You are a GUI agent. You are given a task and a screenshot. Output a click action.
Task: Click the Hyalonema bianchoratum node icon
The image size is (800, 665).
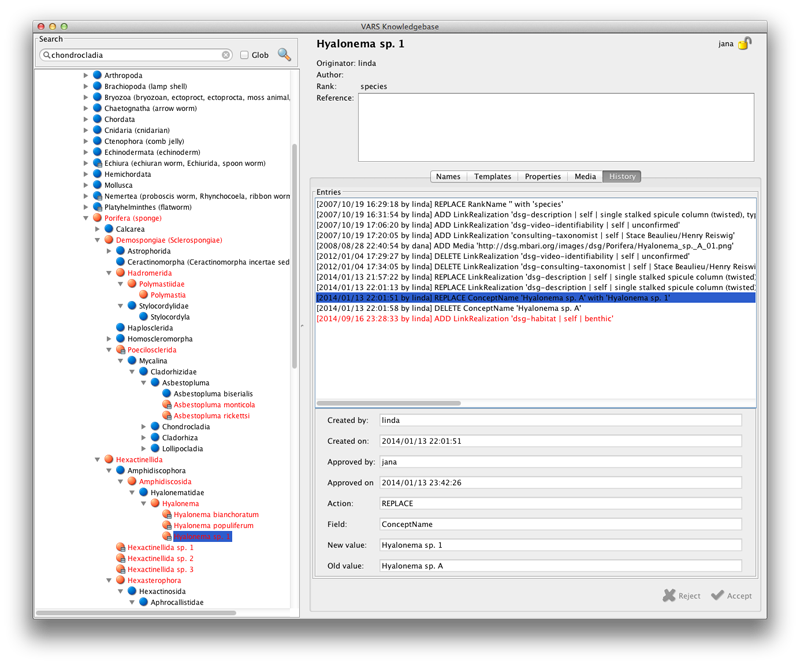coord(166,514)
